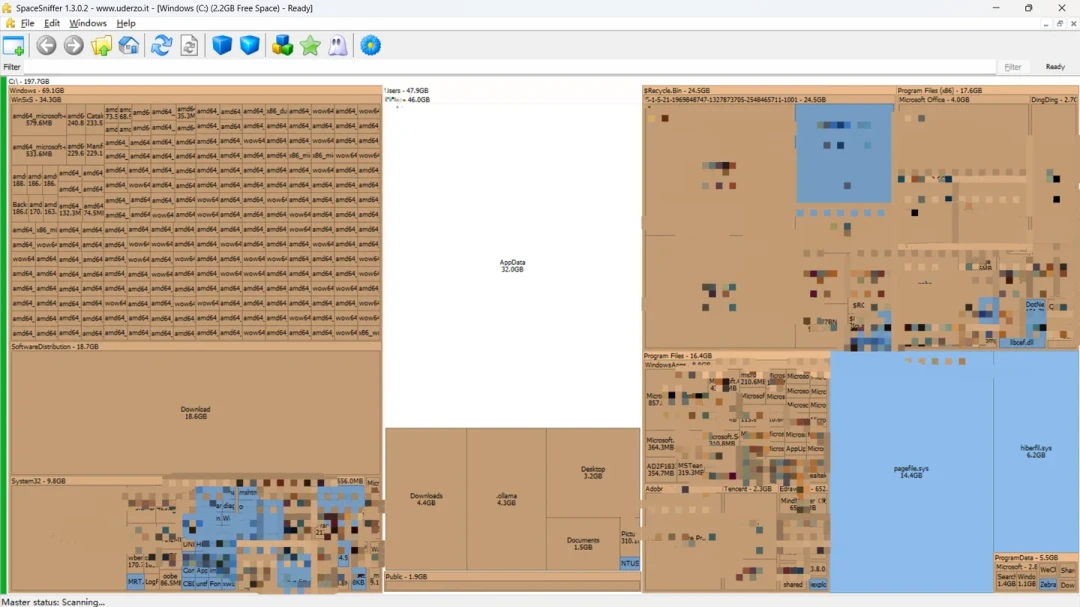Image resolution: width=1080 pixels, height=607 pixels.
Task: Open a new view window
Action: pyautogui.click(x=14, y=46)
